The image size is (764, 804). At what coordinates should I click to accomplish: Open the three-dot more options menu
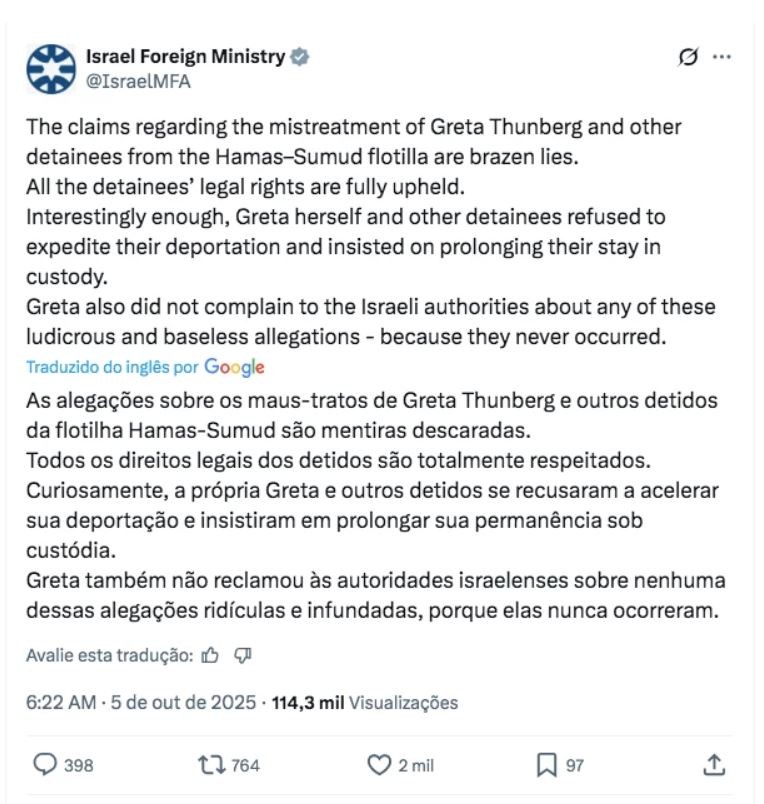point(721,58)
